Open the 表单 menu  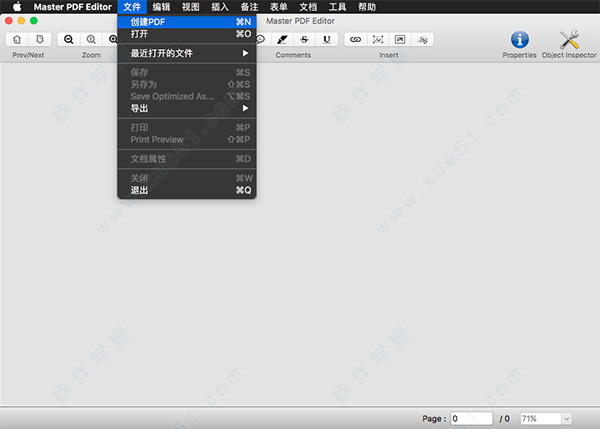[x=279, y=7]
